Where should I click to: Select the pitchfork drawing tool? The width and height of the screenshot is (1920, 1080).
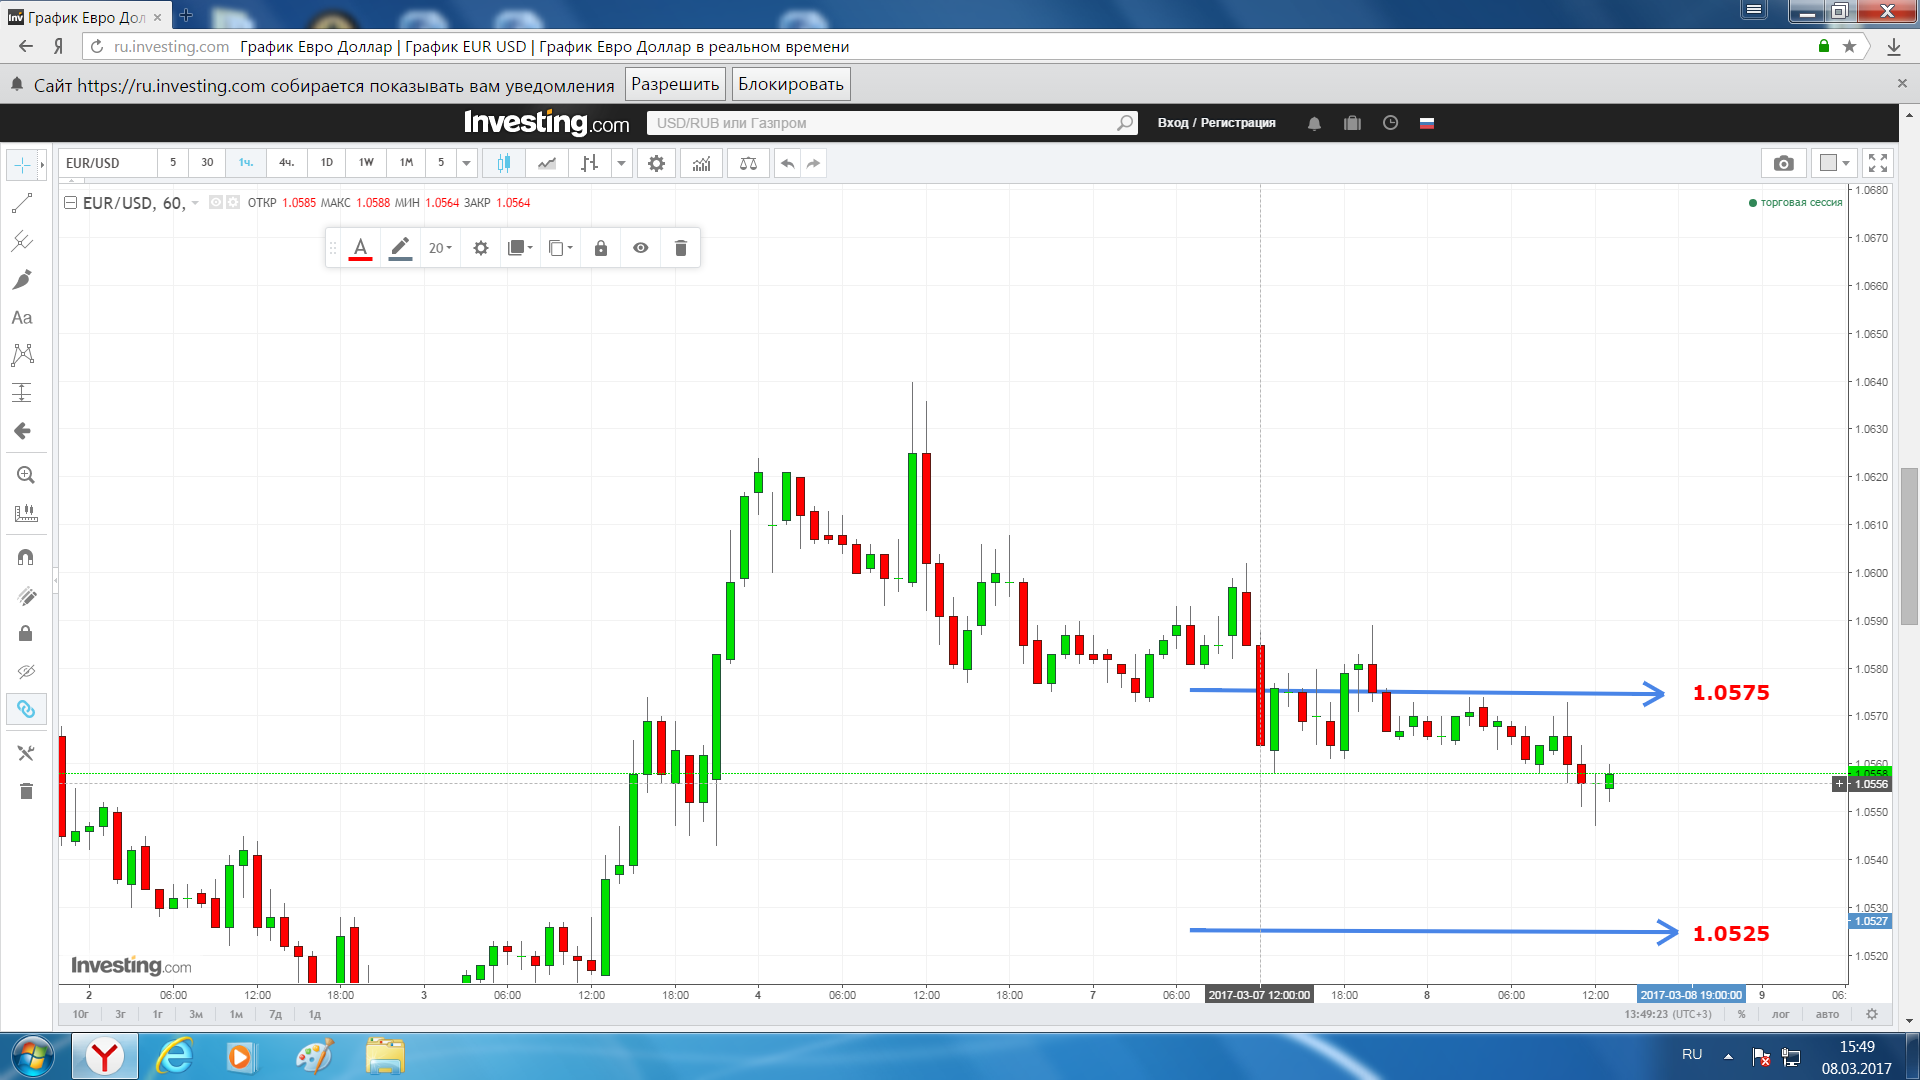[x=22, y=241]
